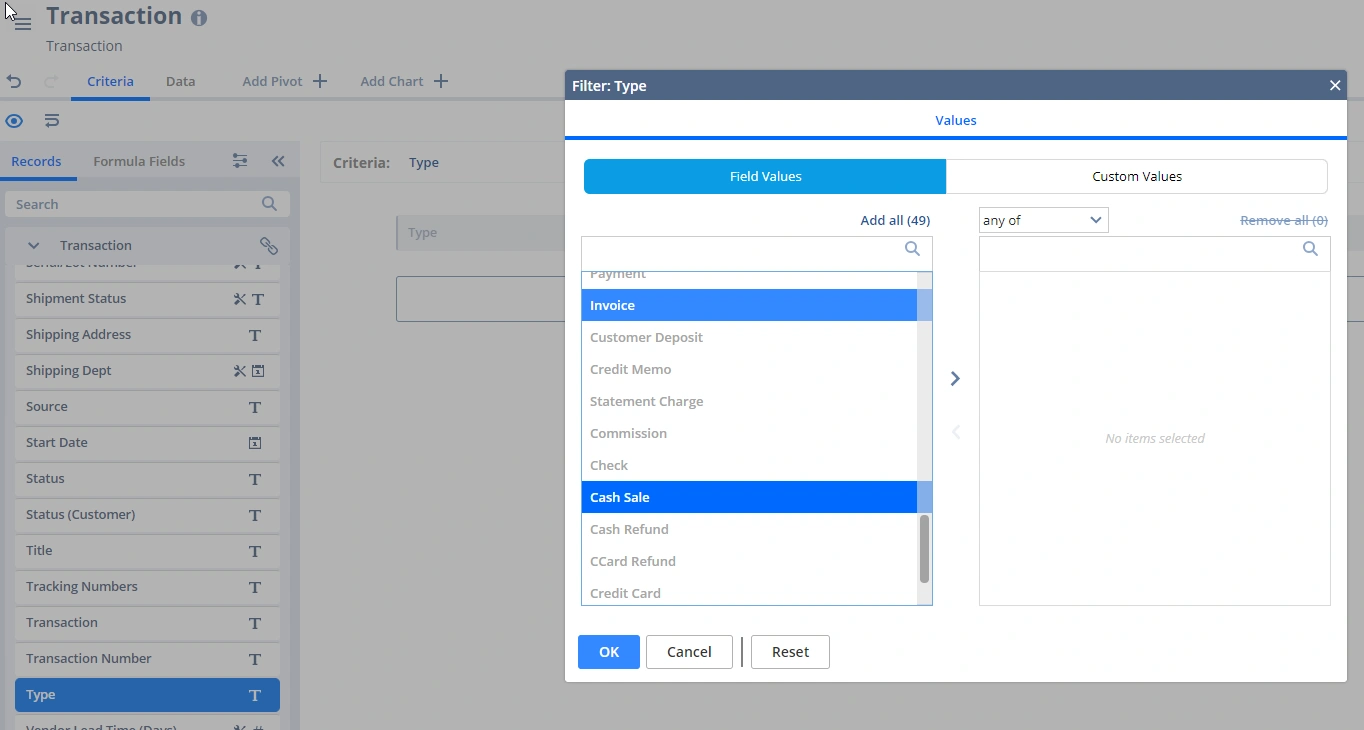This screenshot has width=1364, height=730.
Task: Click search icon in selected values box
Action: 1310,249
